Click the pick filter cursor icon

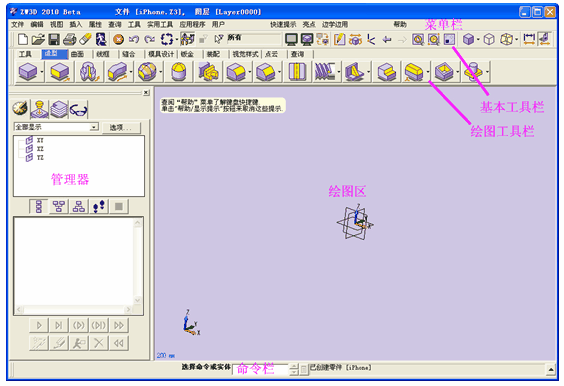[218, 39]
